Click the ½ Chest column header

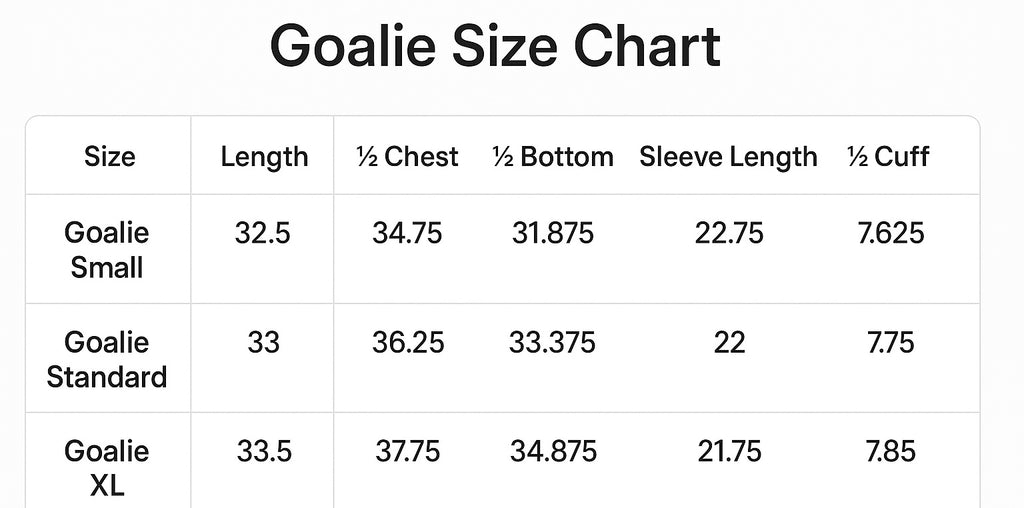408,157
